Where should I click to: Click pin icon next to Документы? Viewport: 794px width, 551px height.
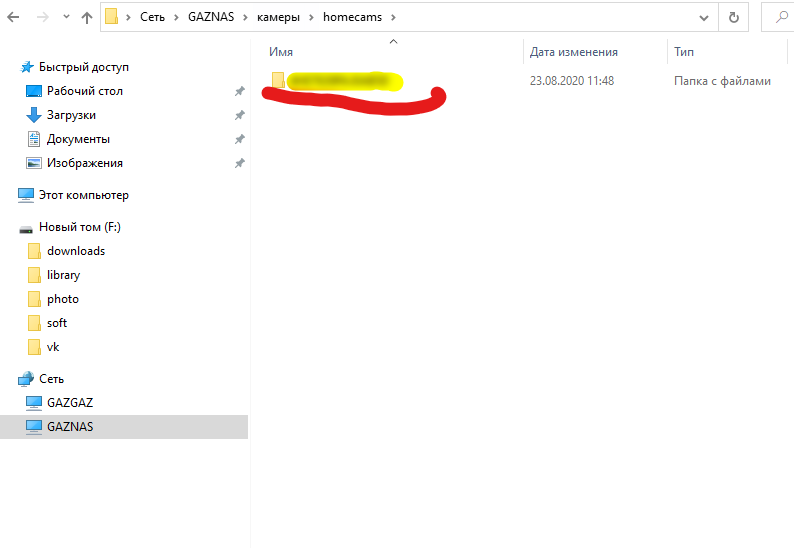coord(240,139)
